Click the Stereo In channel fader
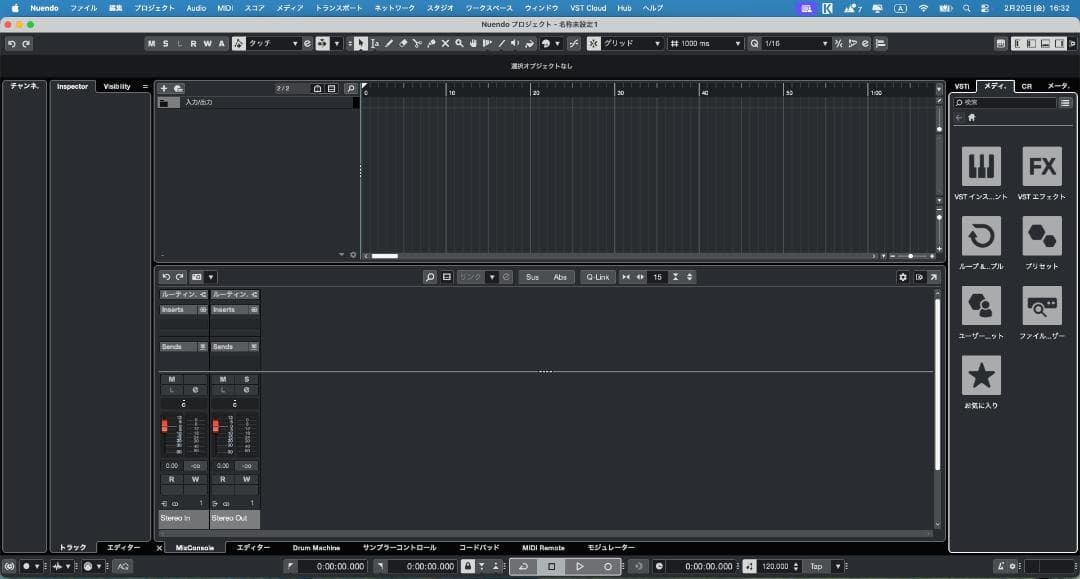 click(x=165, y=426)
